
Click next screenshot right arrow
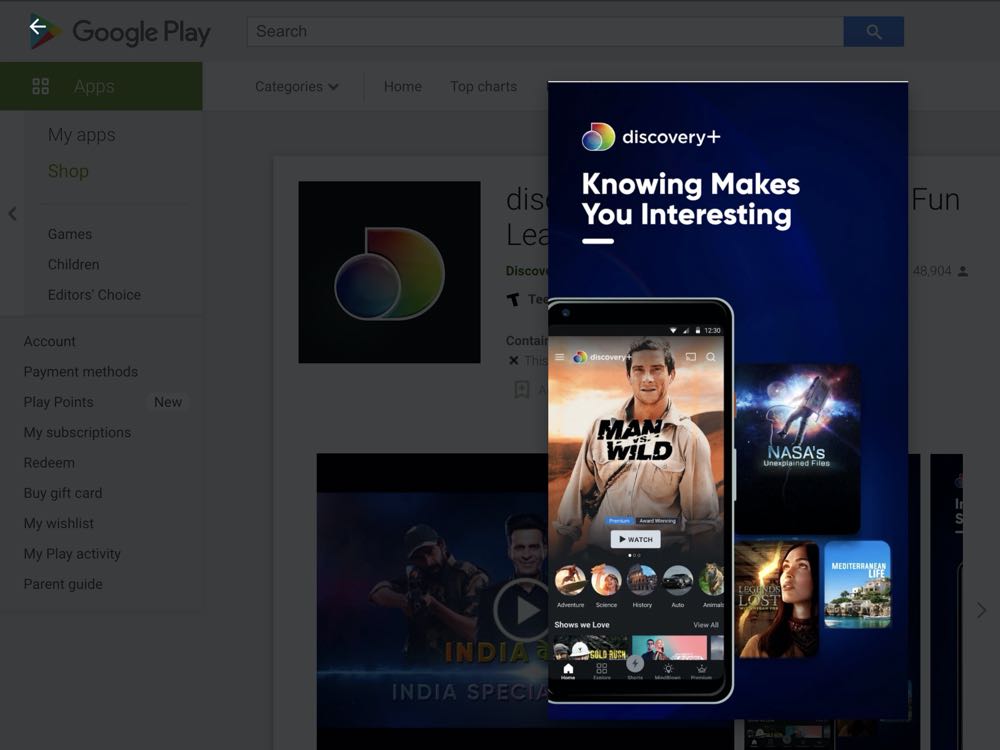(981, 610)
